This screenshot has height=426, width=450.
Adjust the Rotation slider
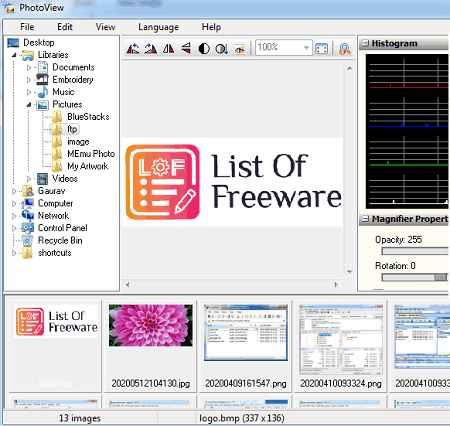click(x=415, y=277)
